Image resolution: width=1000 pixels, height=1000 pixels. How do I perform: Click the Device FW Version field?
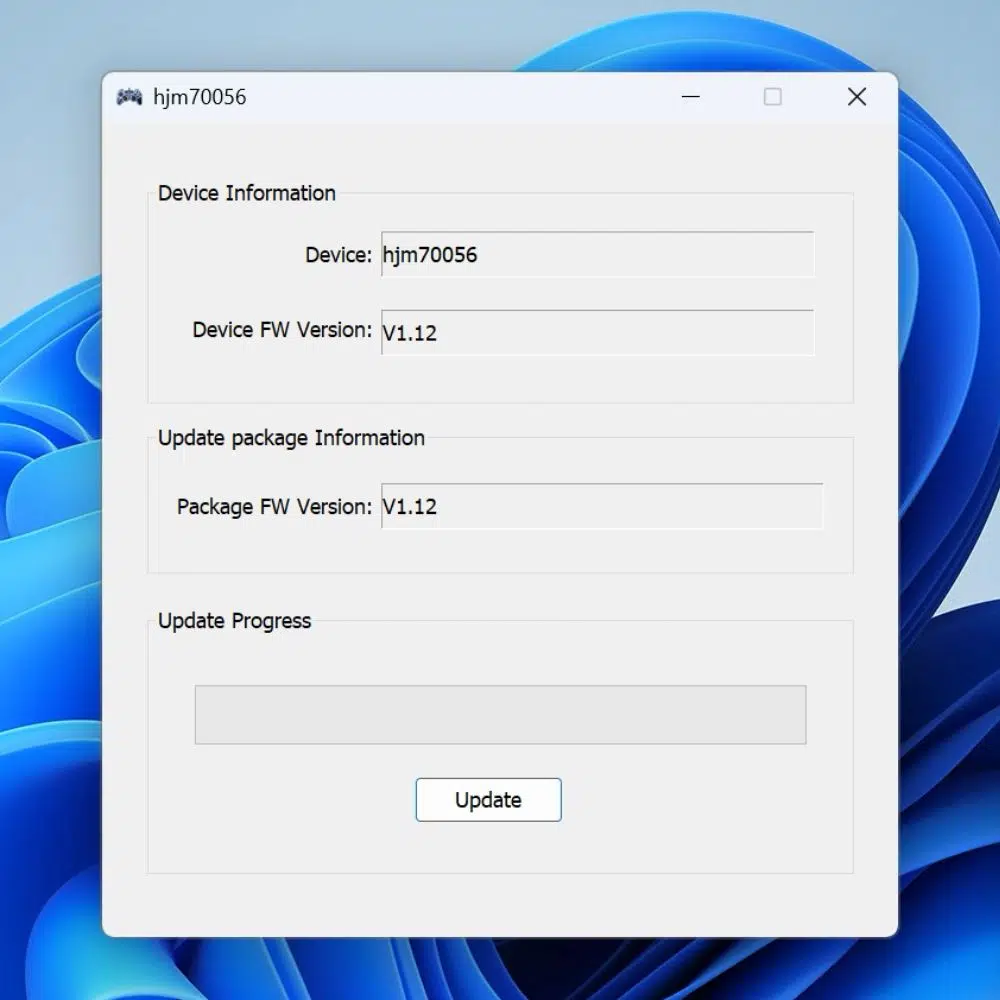(x=598, y=332)
